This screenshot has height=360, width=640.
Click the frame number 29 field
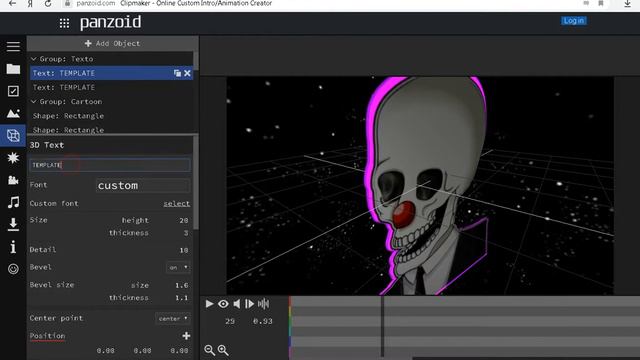pyautogui.click(x=230, y=321)
